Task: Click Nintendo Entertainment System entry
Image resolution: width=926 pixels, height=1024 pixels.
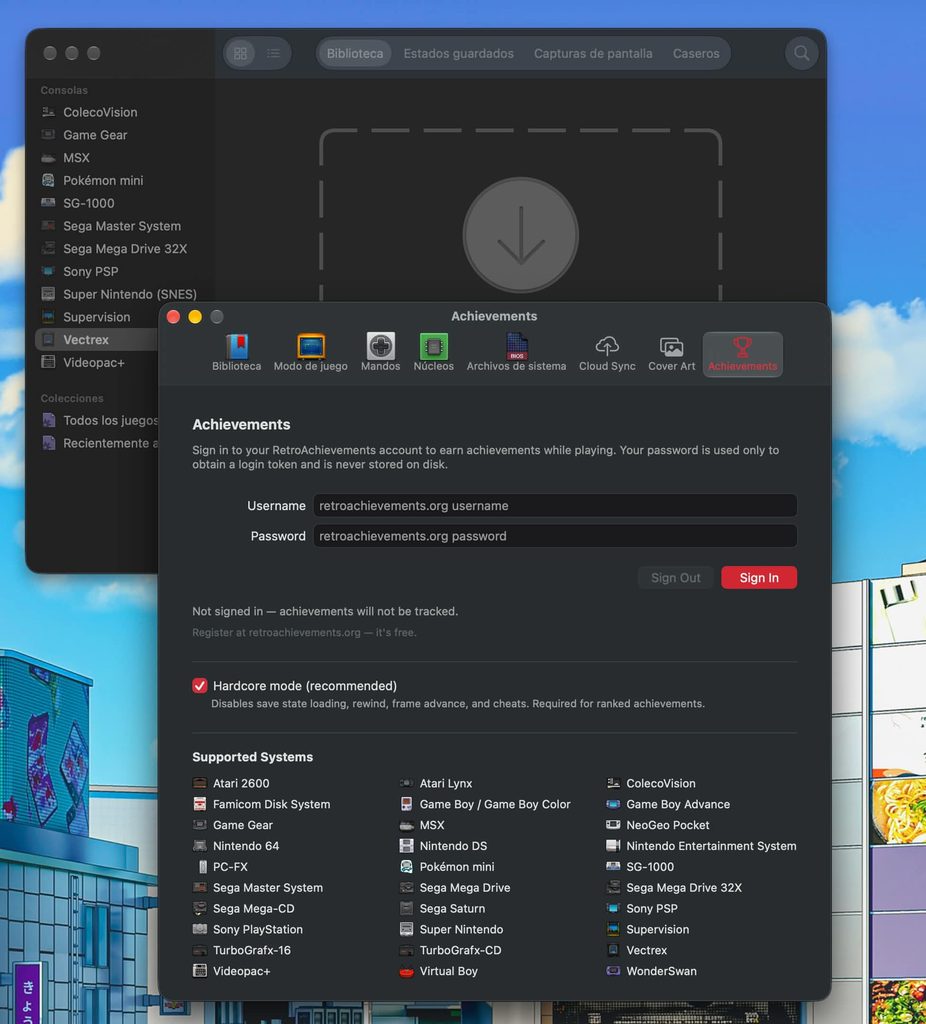Action: tap(701, 846)
